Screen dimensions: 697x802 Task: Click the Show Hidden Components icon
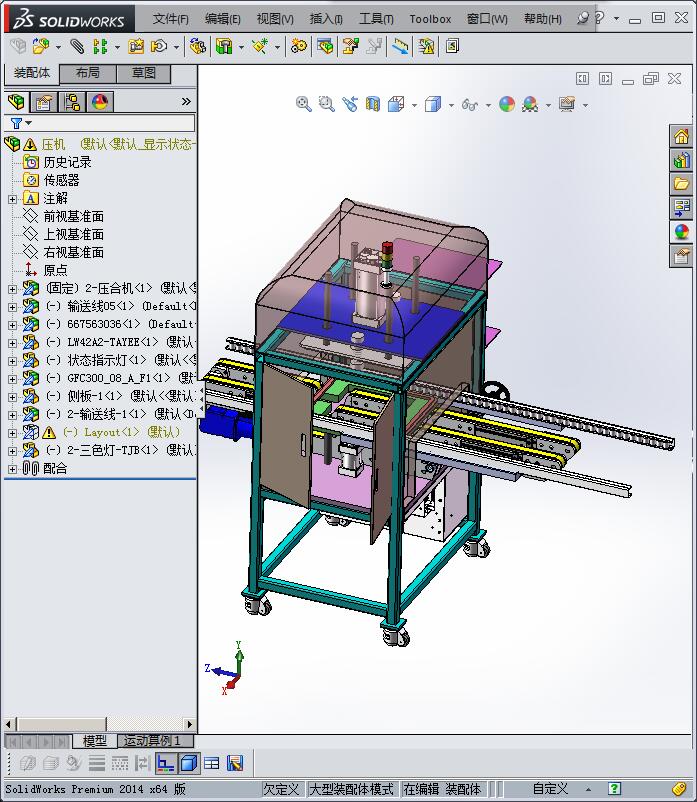tap(198, 47)
